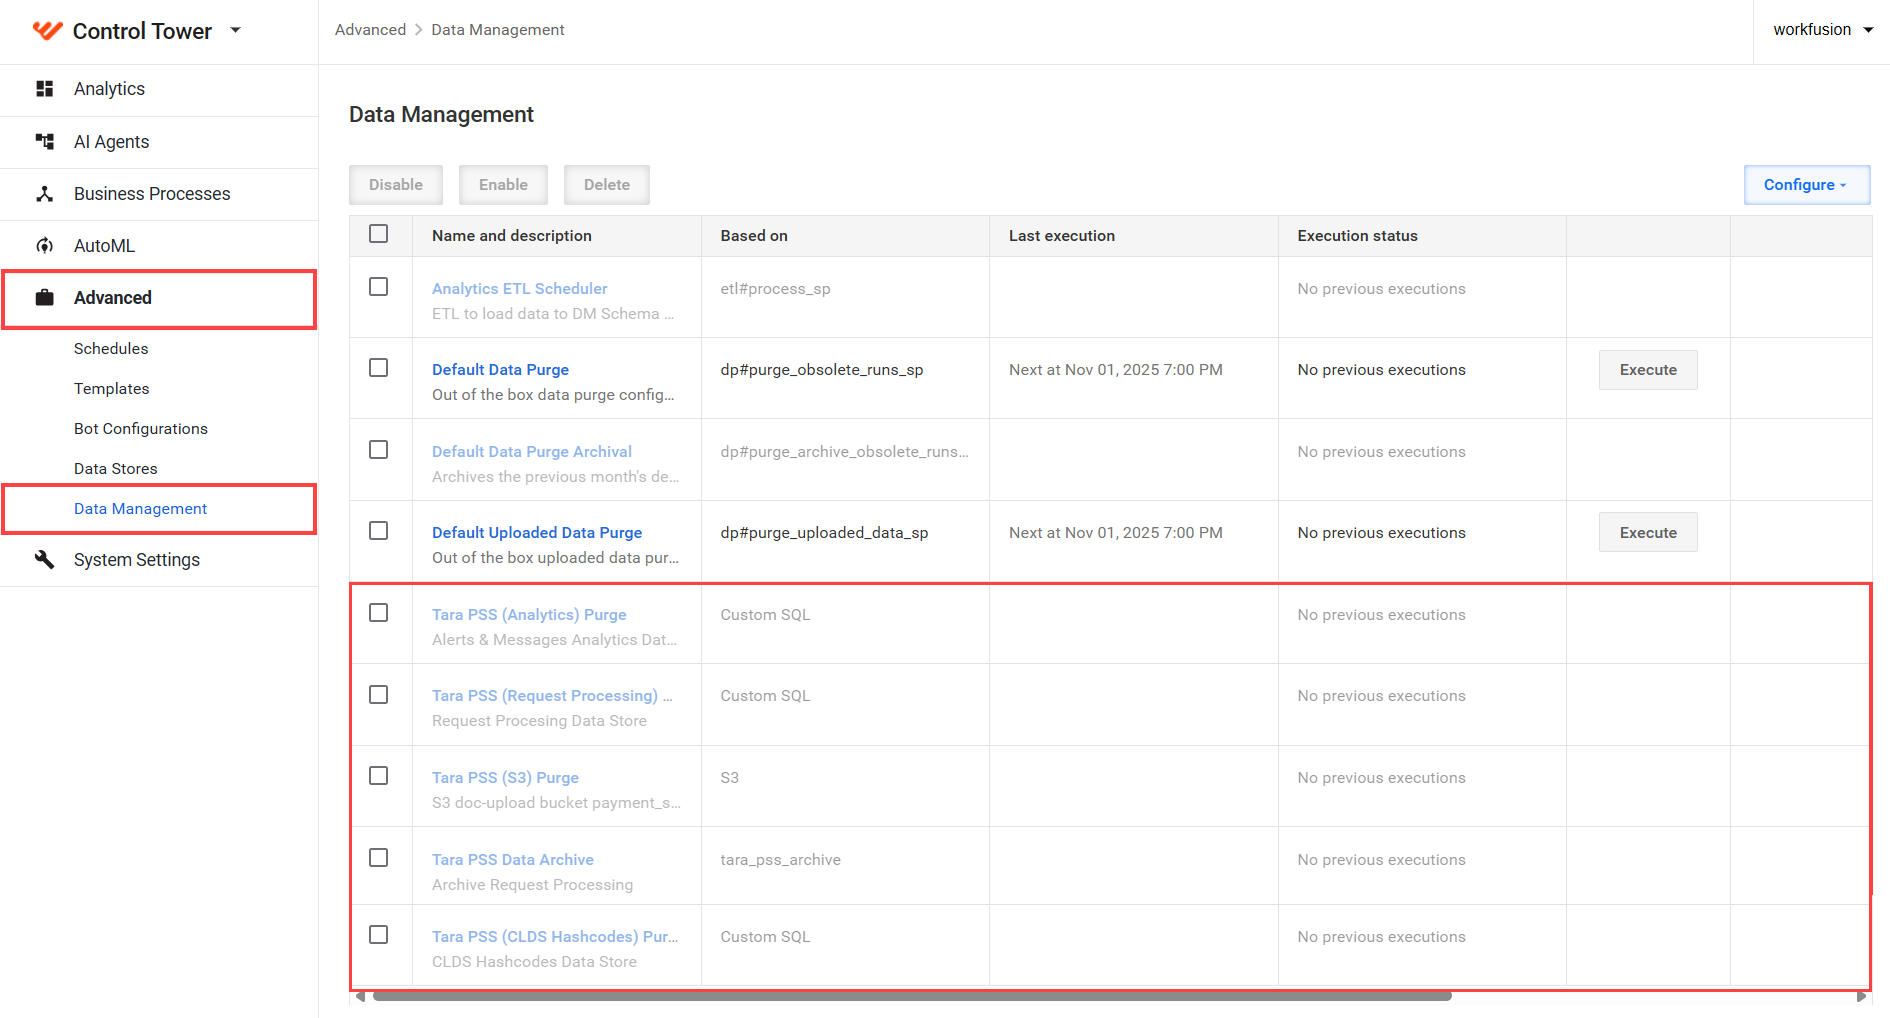Go to Schedules submenu
The height and width of the screenshot is (1018, 1890).
[111, 349]
